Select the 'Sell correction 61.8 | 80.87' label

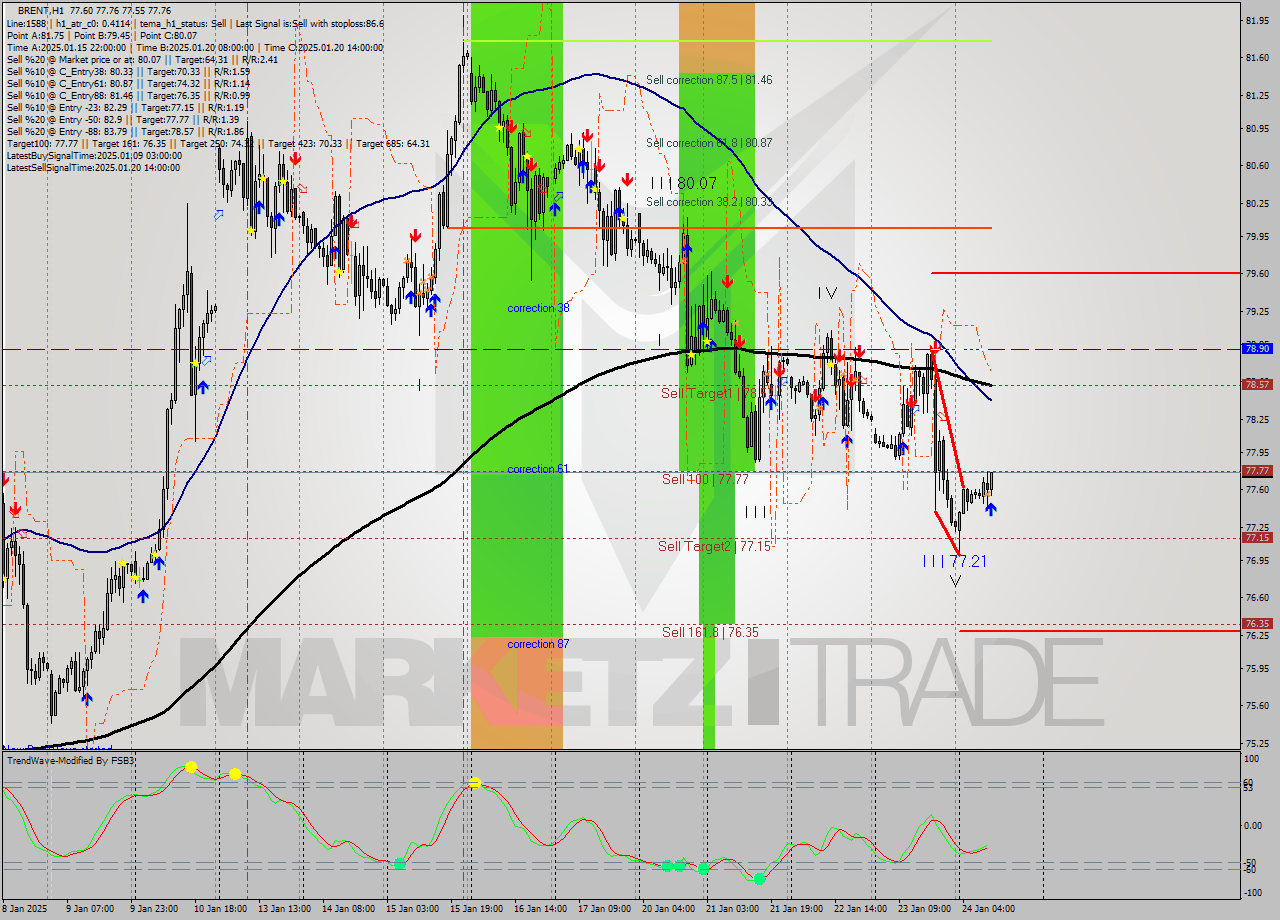(x=709, y=143)
